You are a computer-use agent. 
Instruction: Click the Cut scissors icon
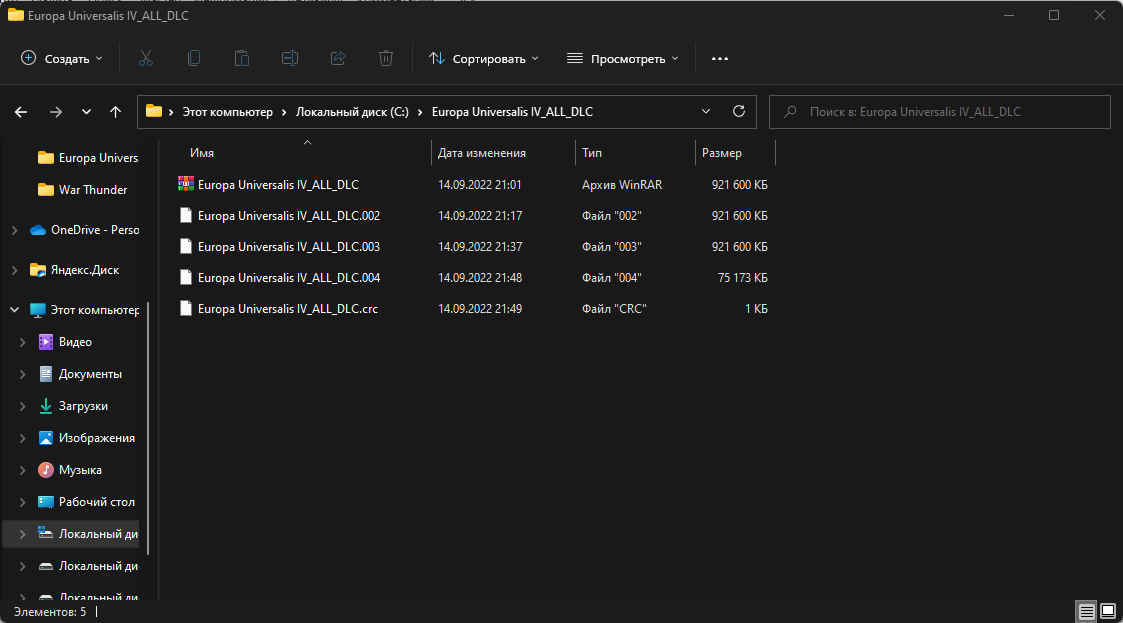(146, 59)
